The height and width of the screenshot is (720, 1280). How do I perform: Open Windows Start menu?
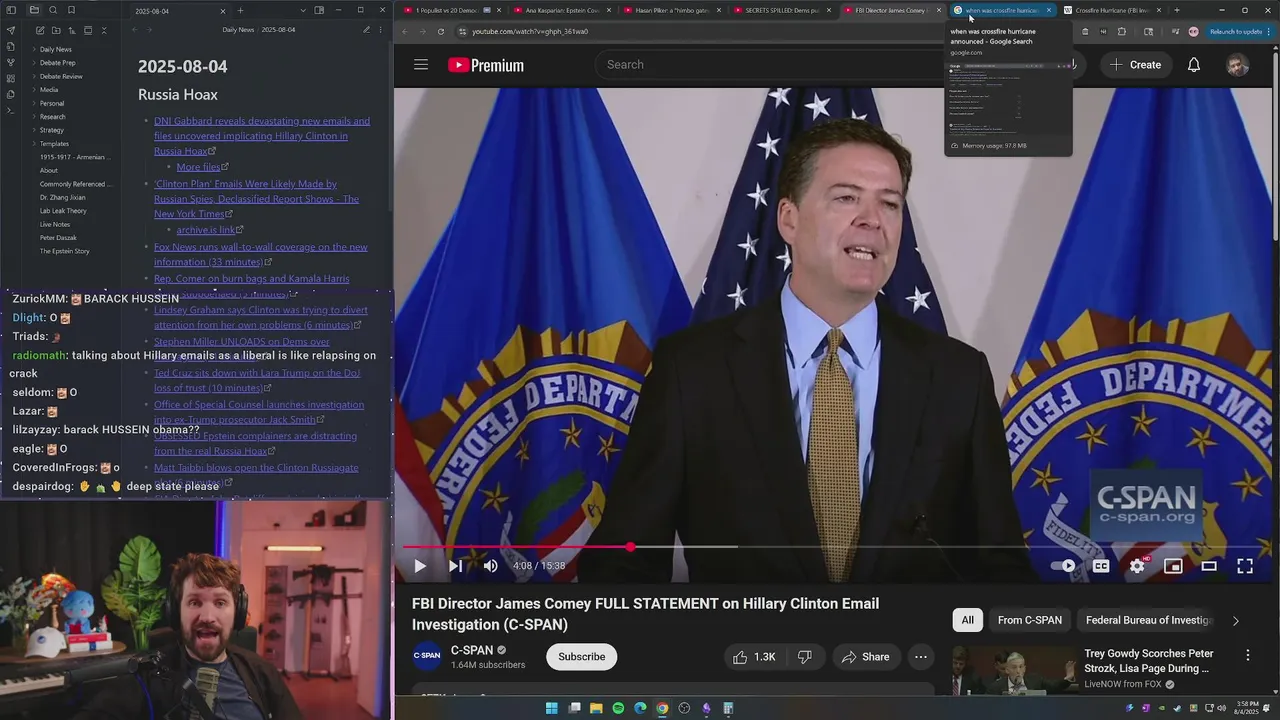pos(551,708)
